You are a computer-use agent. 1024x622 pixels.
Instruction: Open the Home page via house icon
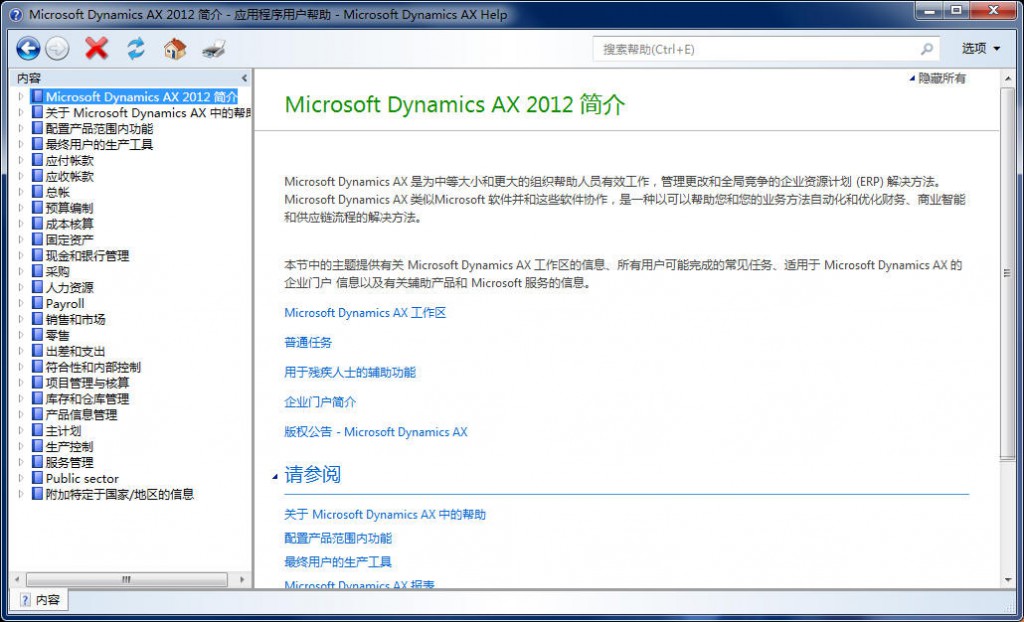tap(174, 49)
